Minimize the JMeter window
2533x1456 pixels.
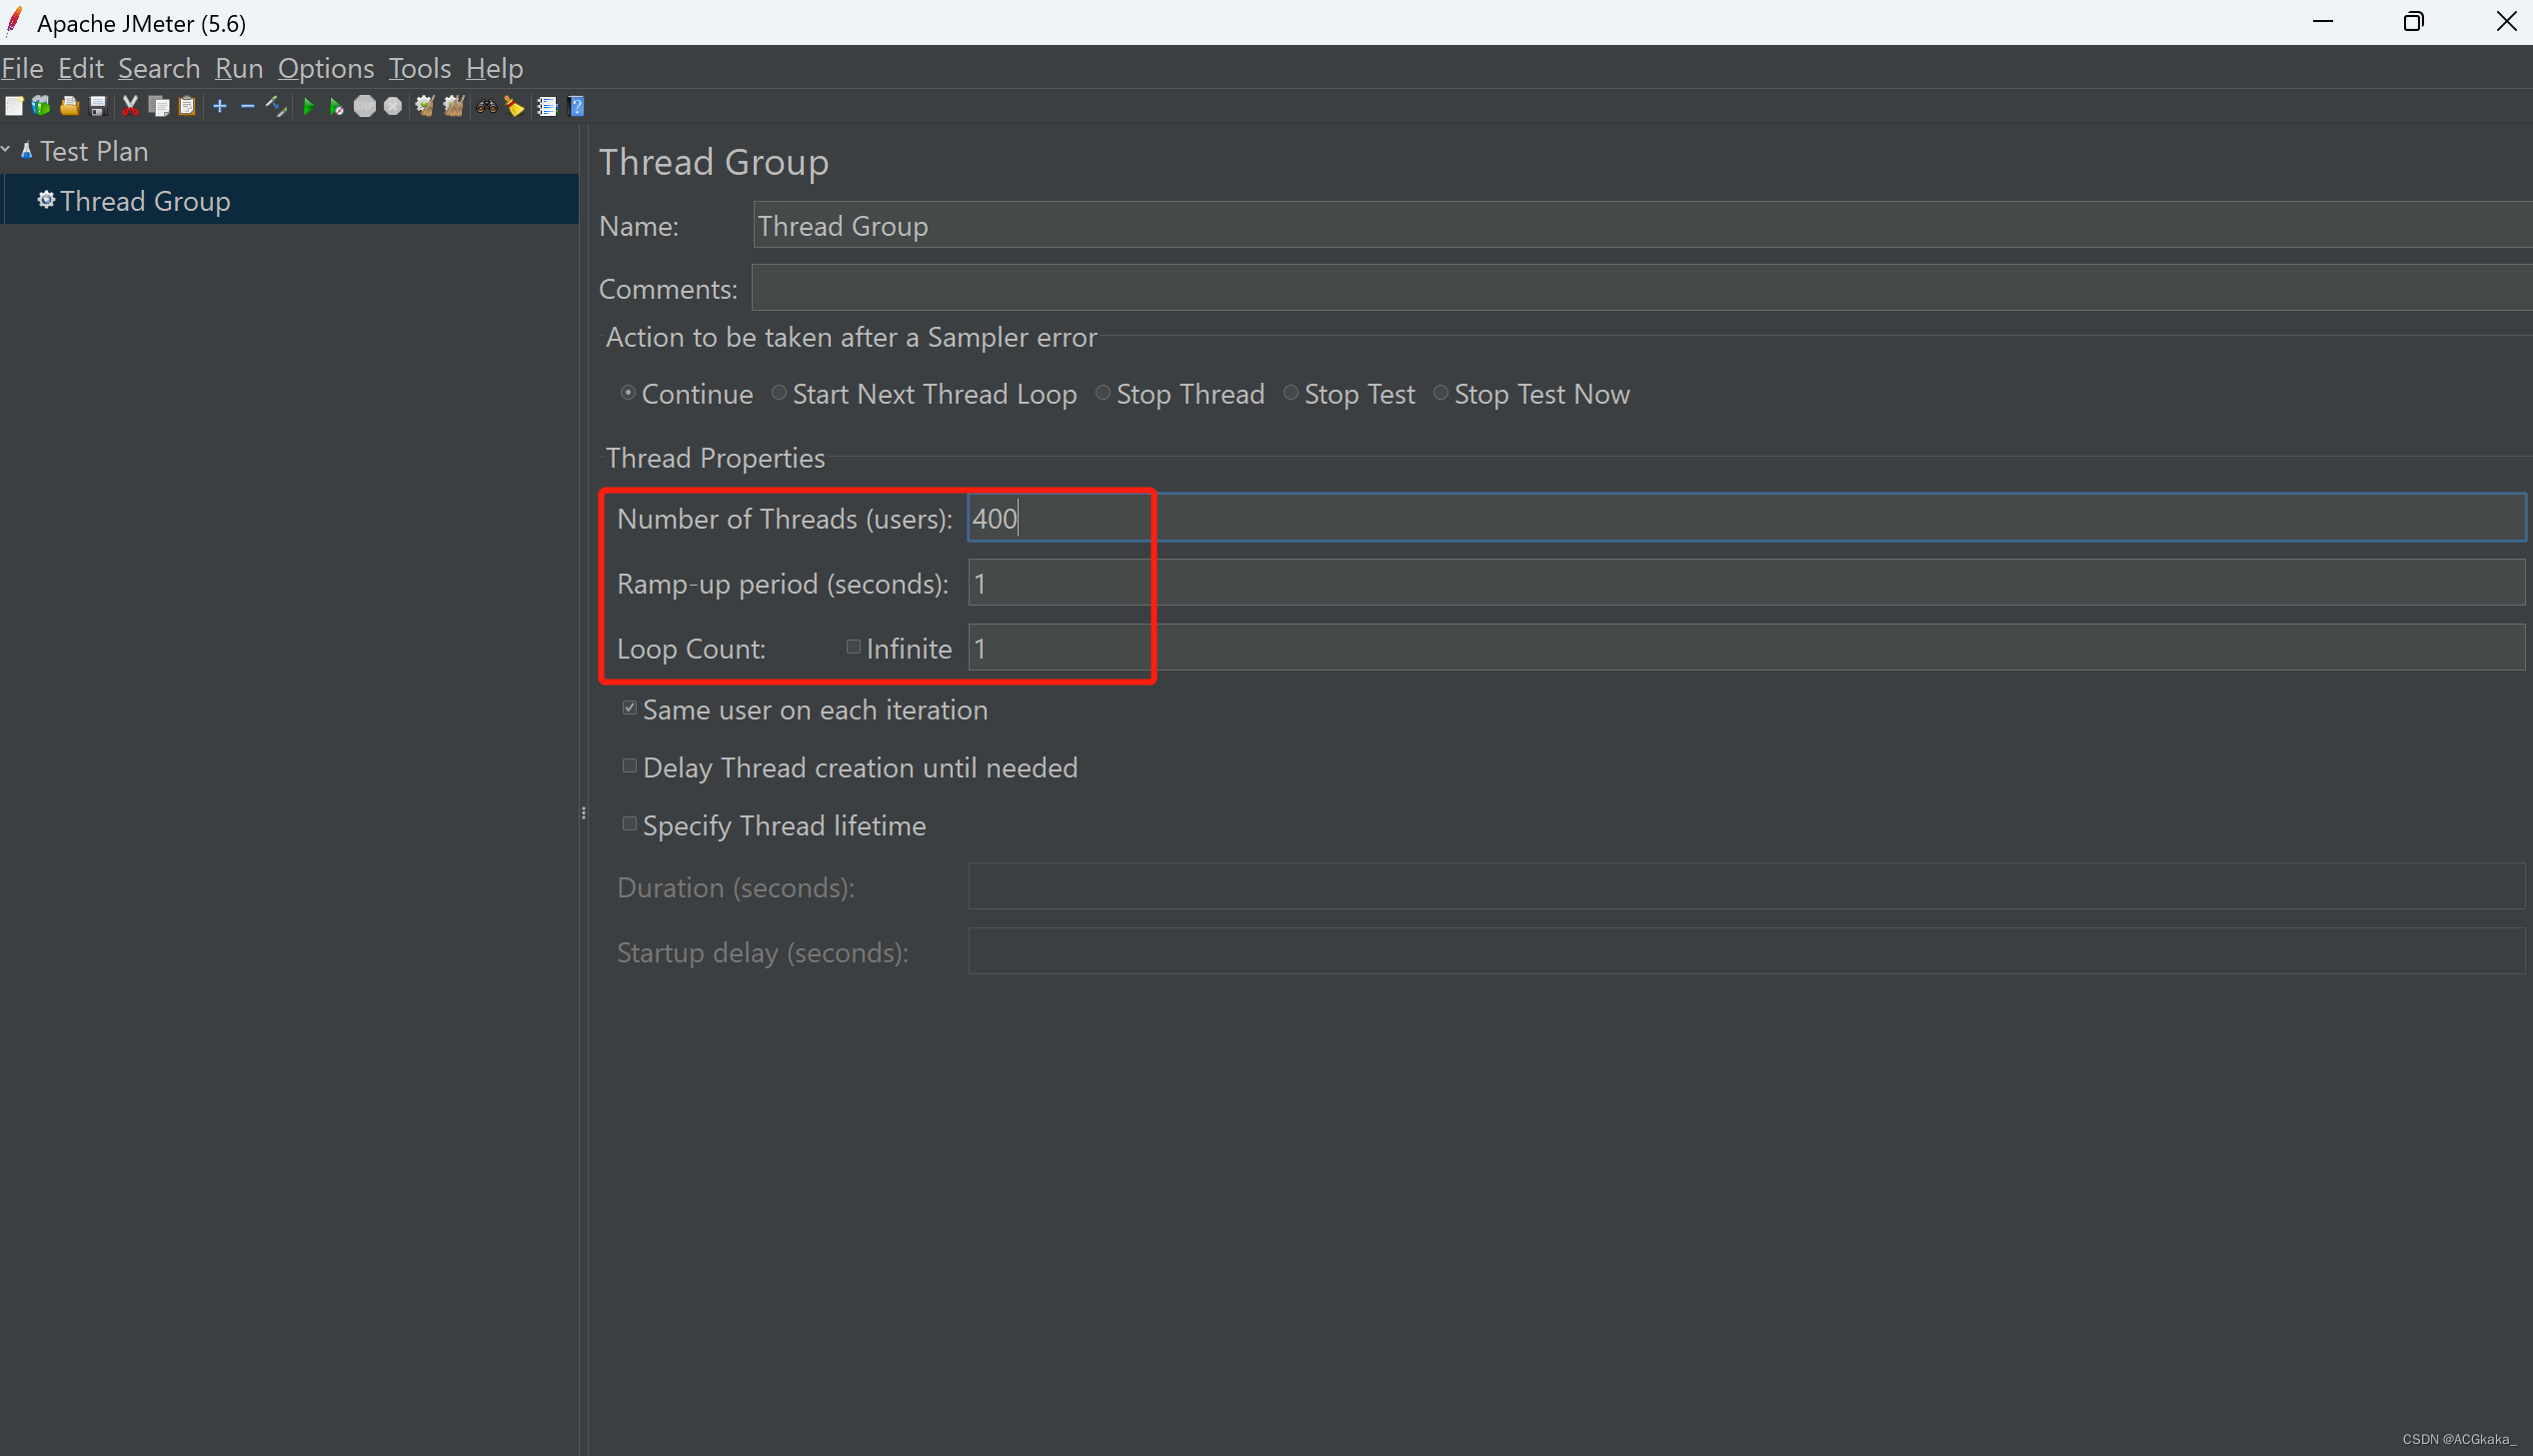pos(2322,21)
